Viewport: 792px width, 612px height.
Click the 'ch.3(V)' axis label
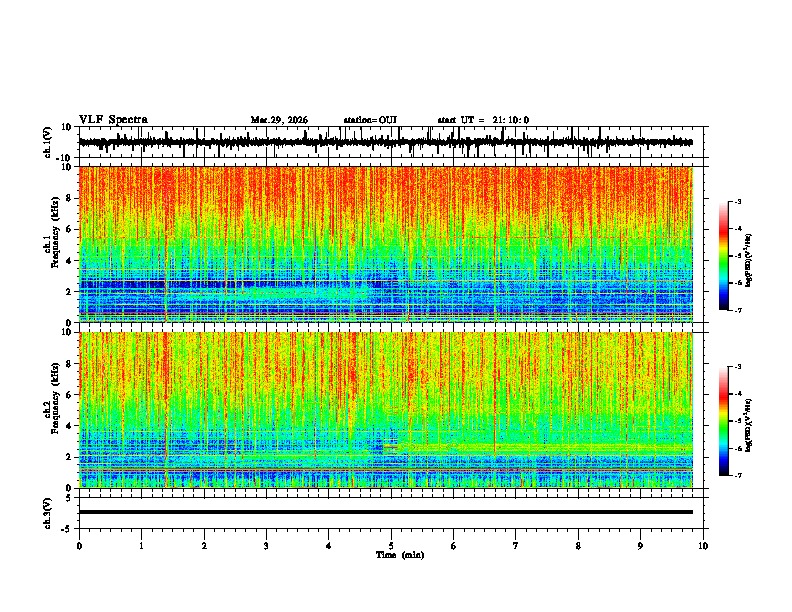coord(48,513)
